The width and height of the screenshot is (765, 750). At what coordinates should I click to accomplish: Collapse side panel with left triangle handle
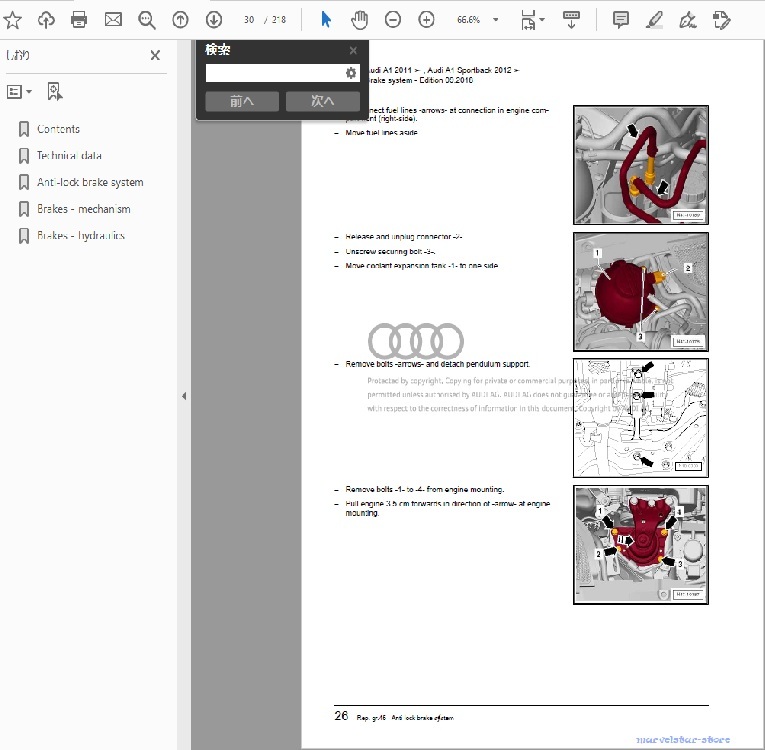point(184,396)
